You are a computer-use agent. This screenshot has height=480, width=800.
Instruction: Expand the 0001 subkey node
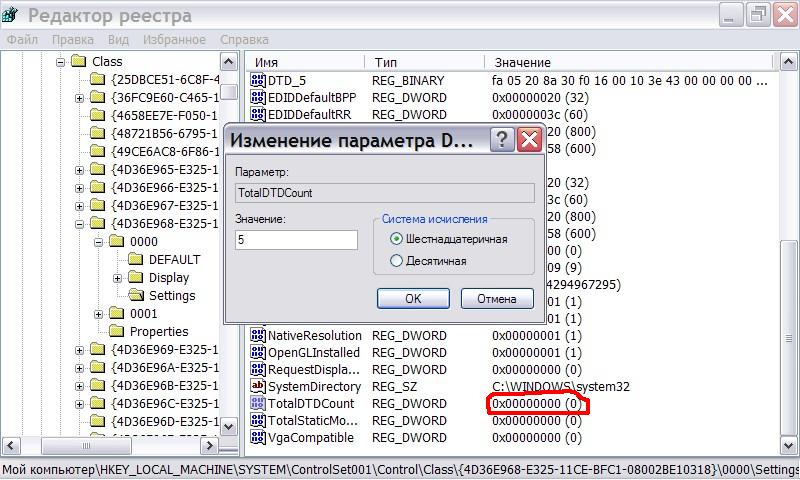(99, 314)
